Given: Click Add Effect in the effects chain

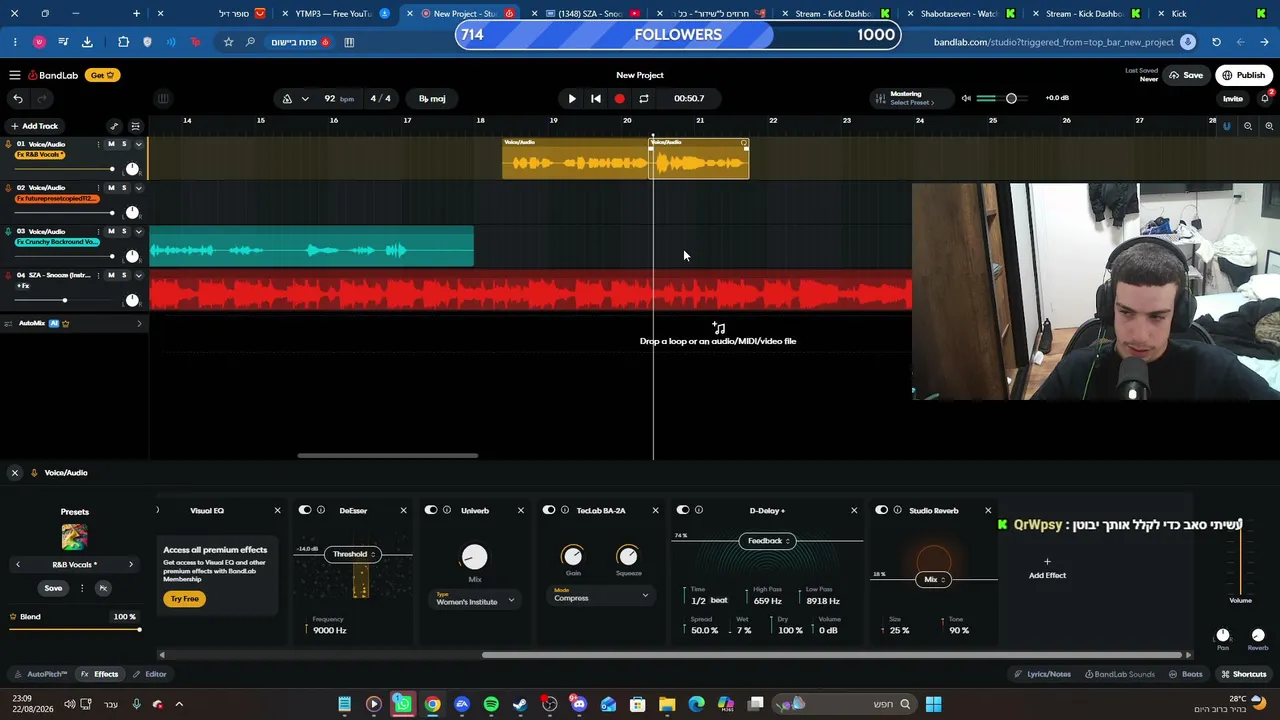Looking at the screenshot, I should 1047,569.
